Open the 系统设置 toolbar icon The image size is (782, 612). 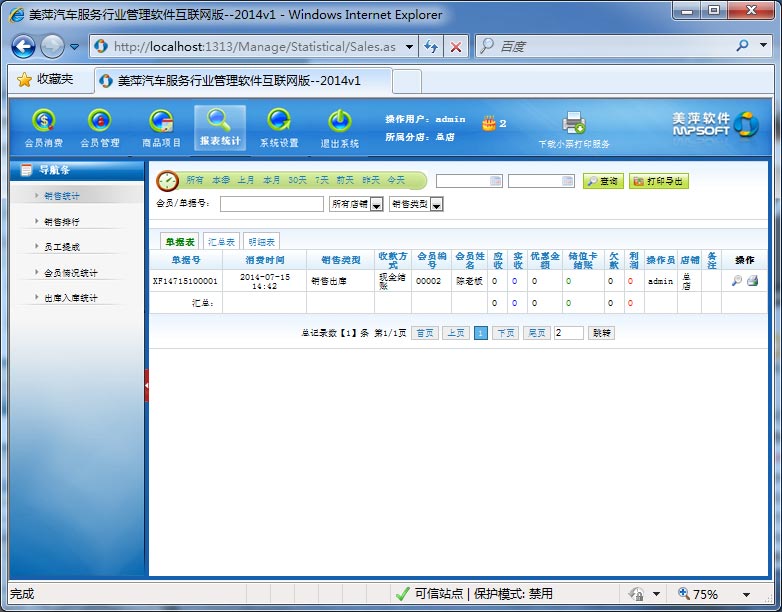279,122
